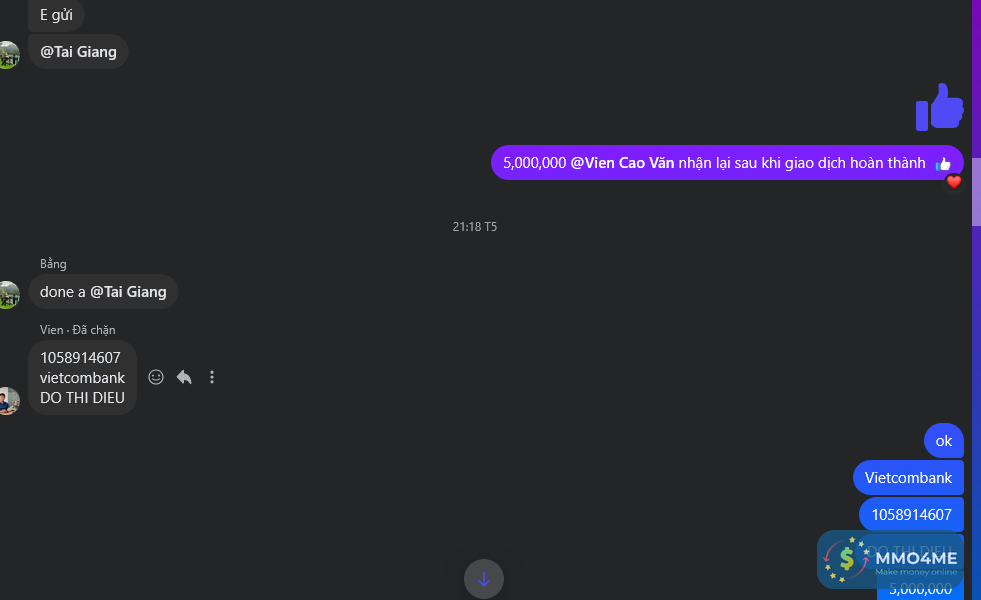
Task: Jump to latest messages with down arrow
Action: (x=484, y=579)
